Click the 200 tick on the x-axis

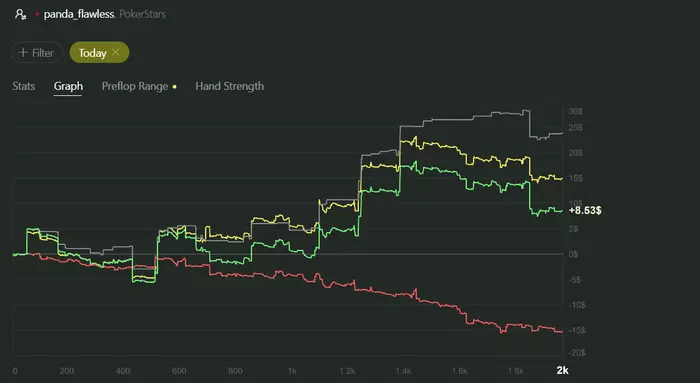[x=67, y=371]
